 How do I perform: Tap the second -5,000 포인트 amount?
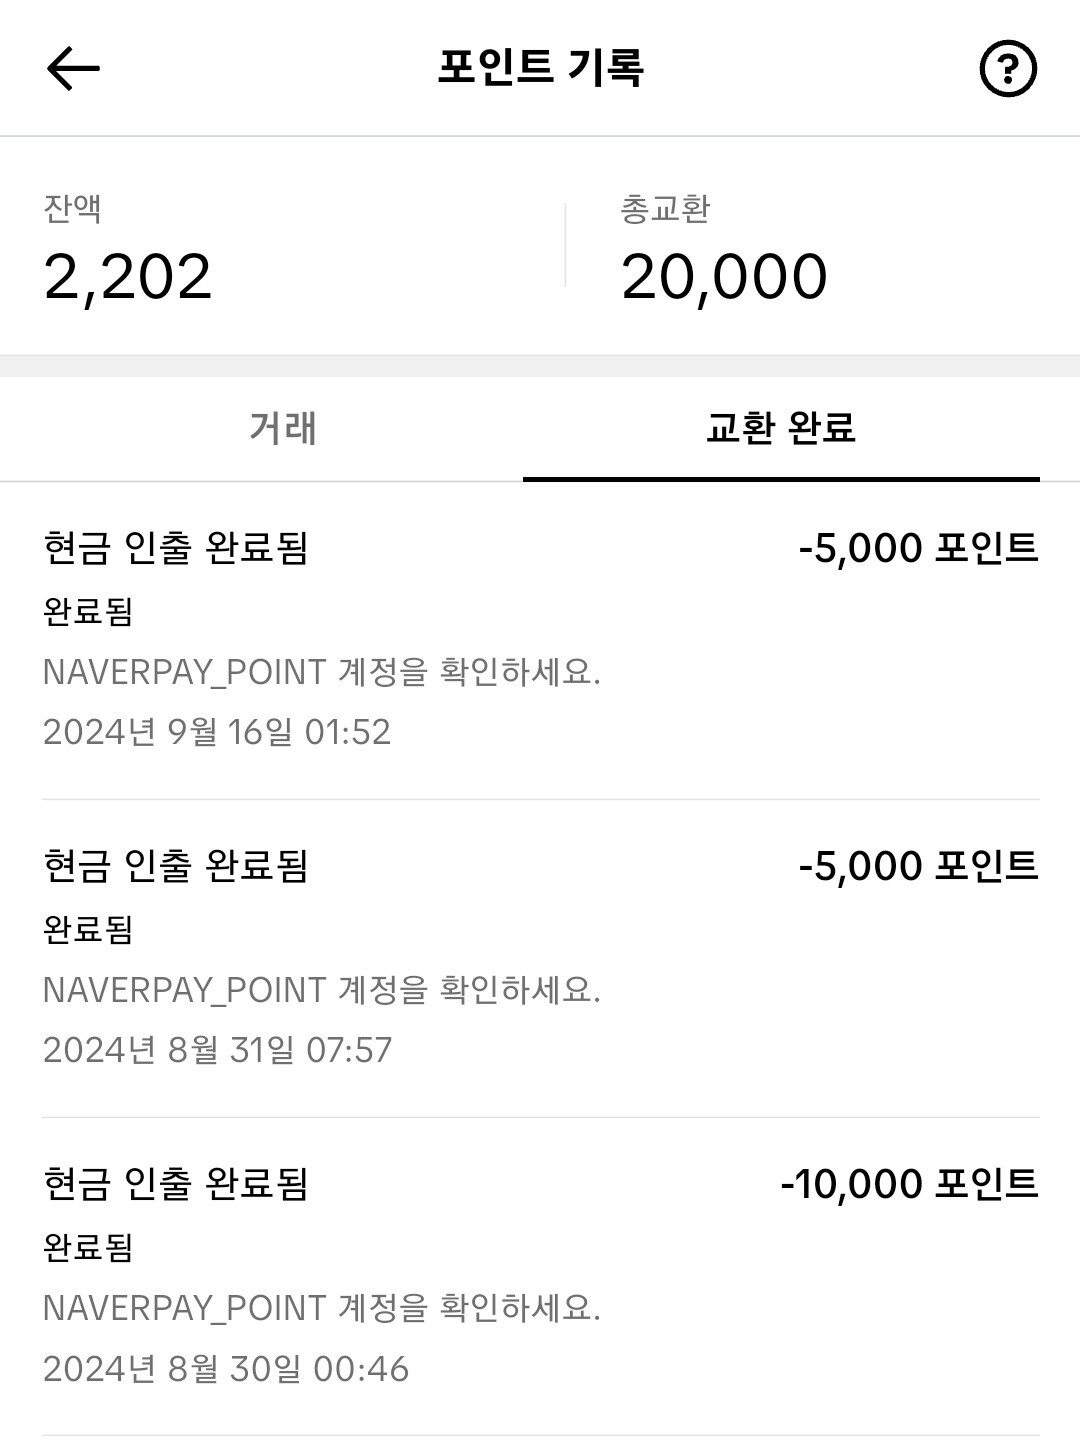tap(918, 866)
